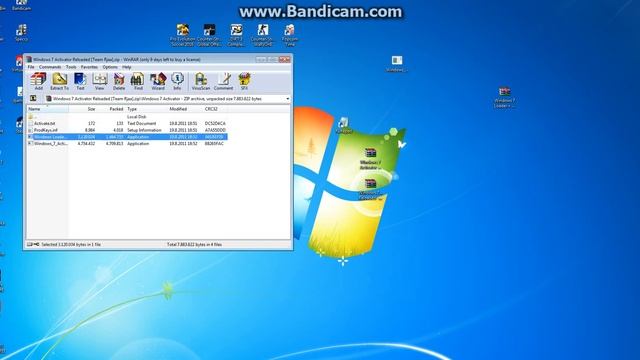Select the DiRT 3 desktop shortcut
This screenshot has width=640, height=360.
pos(236,35)
